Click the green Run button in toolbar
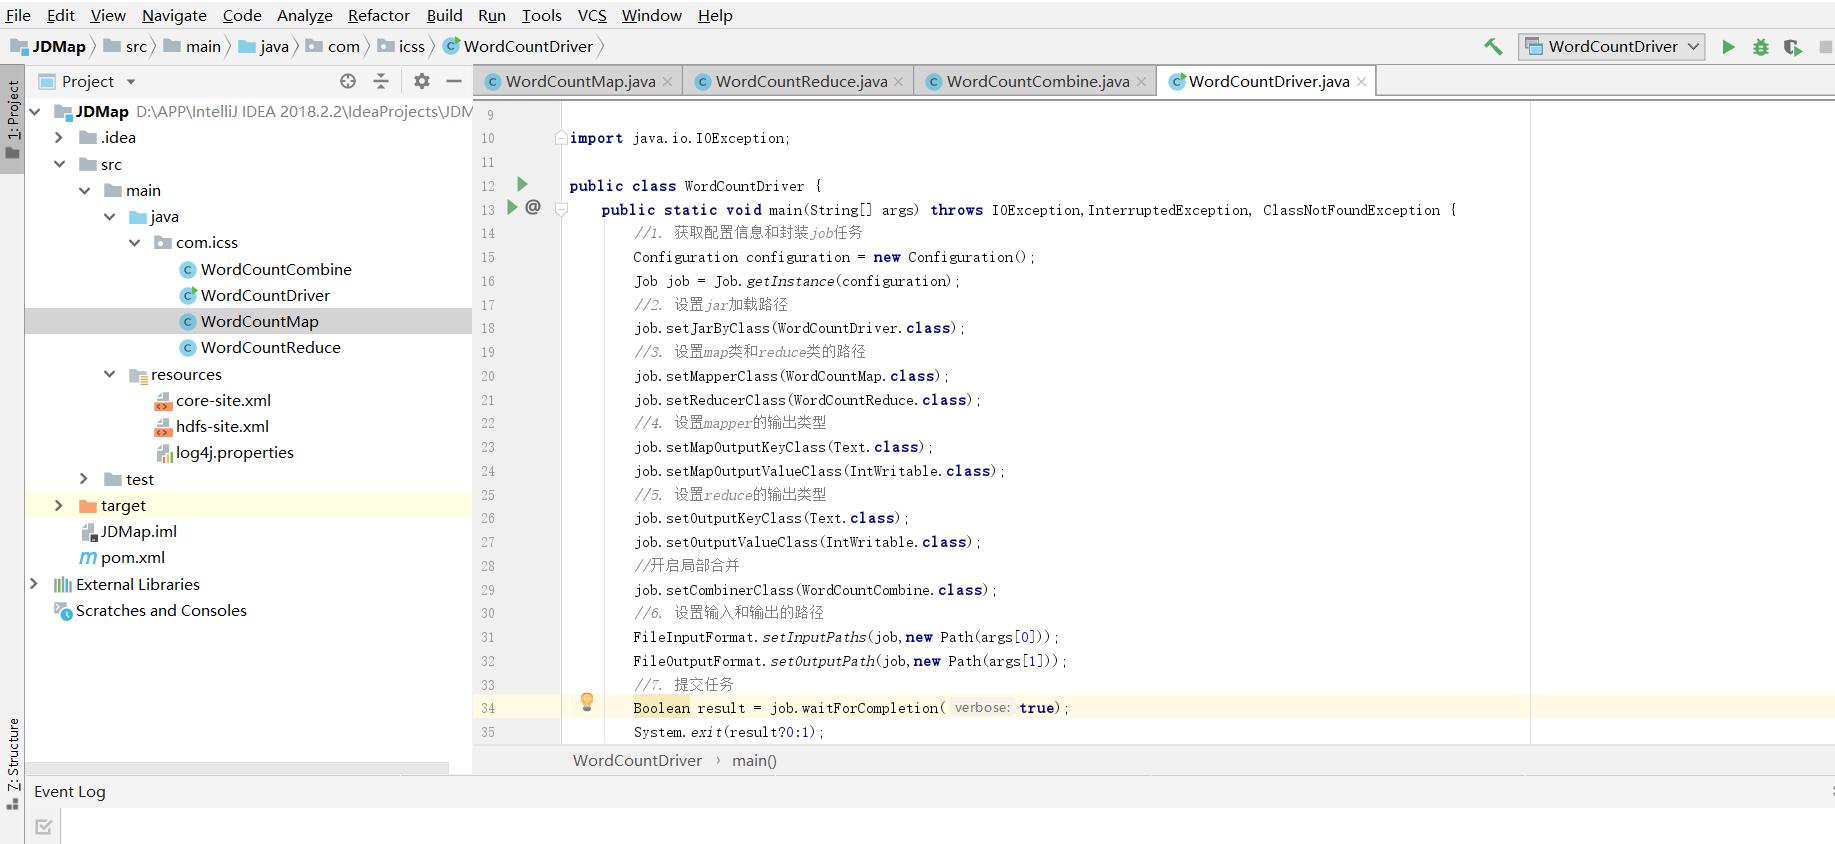 click(x=1728, y=47)
